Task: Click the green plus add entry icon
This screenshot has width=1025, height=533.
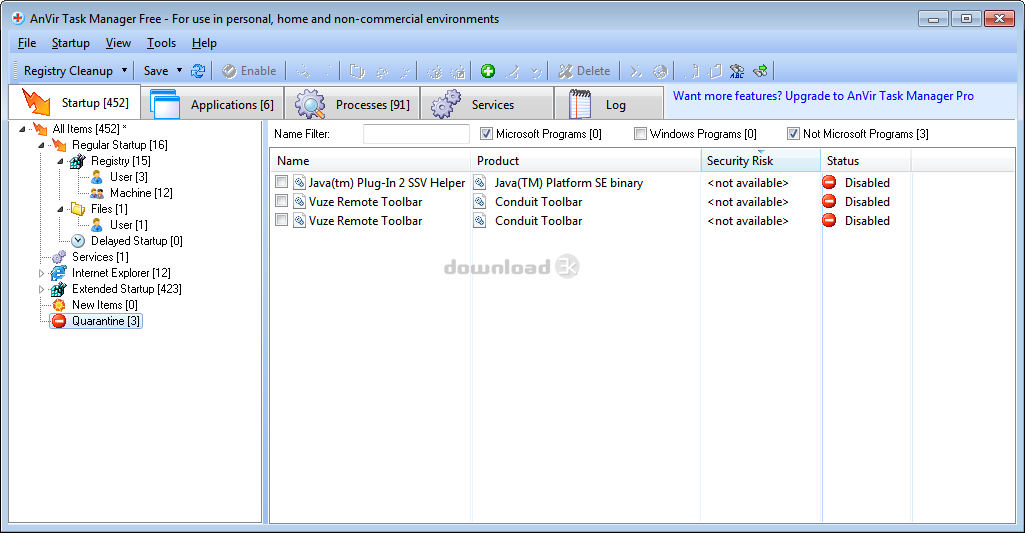Action: click(x=488, y=71)
